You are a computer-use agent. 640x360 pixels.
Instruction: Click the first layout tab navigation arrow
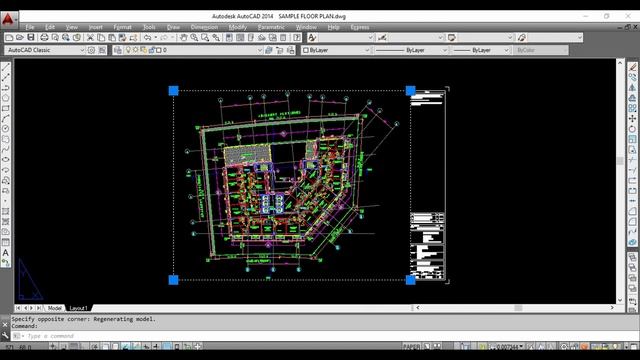pyautogui.click(x=18, y=308)
